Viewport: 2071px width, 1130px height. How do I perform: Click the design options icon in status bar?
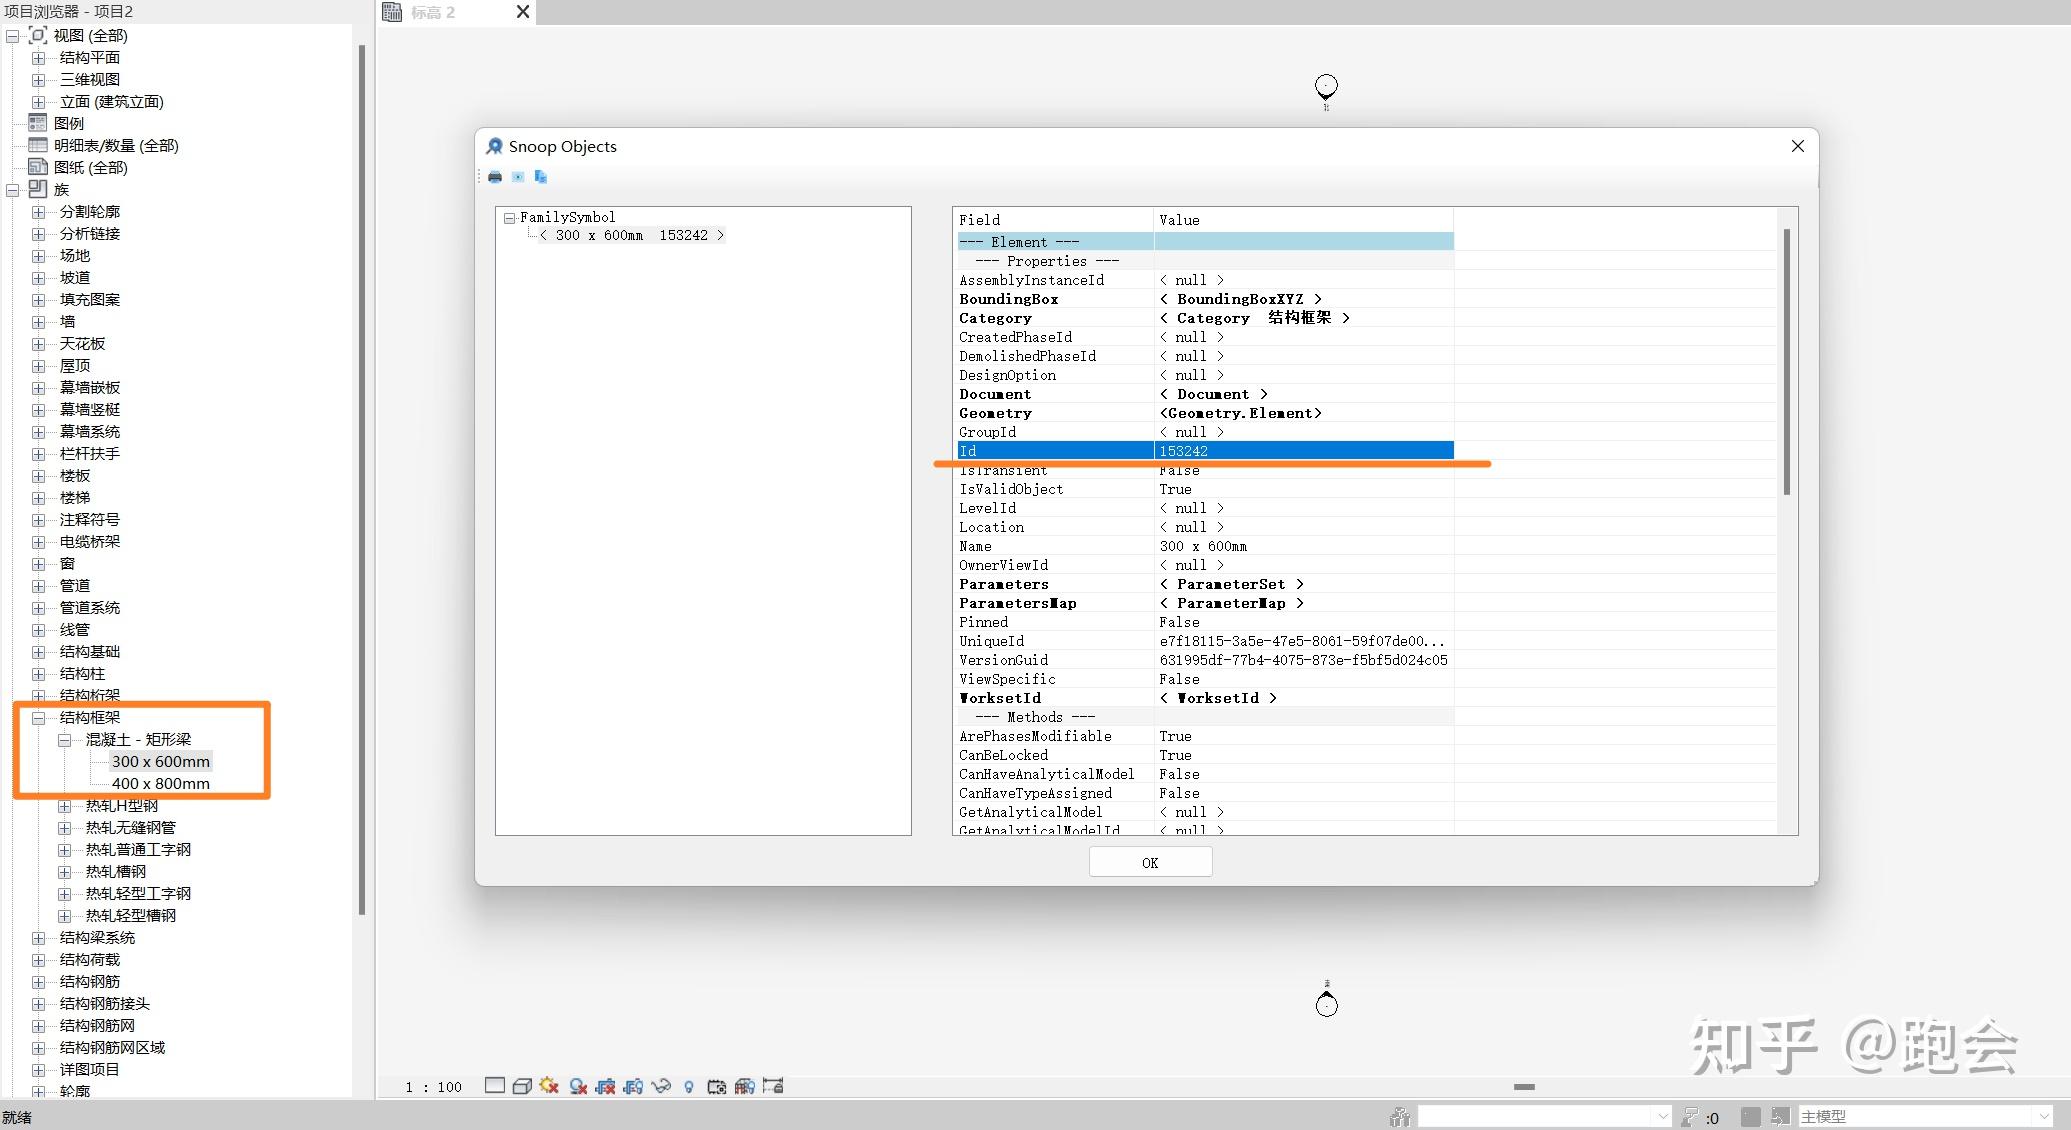[x=1750, y=1116]
